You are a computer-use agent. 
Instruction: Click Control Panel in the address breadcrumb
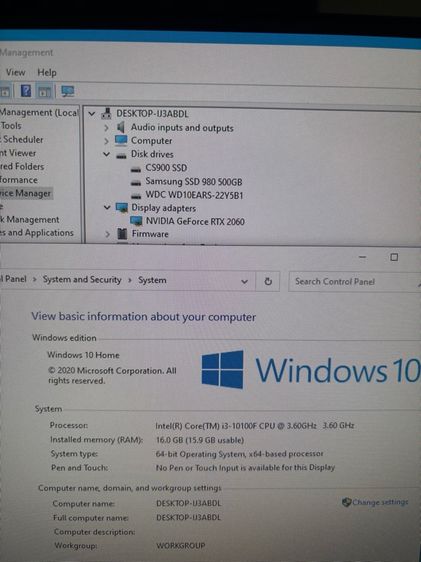click(x=13, y=279)
